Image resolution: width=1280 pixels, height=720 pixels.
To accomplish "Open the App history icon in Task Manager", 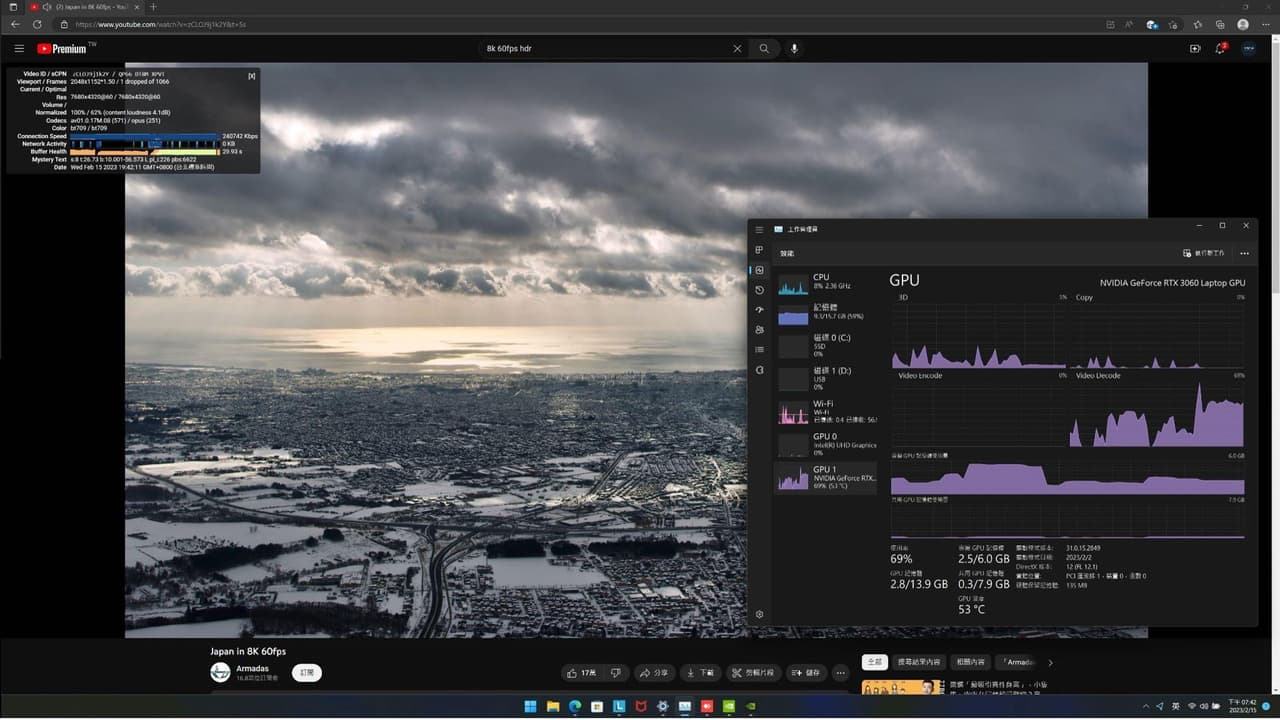I will (759, 290).
